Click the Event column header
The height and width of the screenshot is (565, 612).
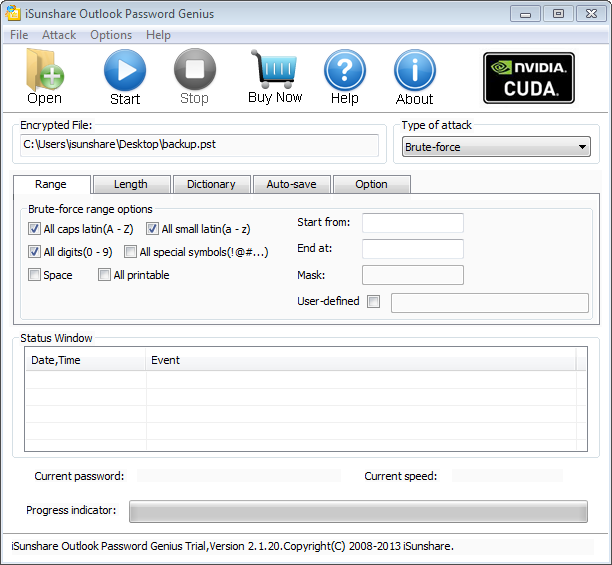coord(361,360)
